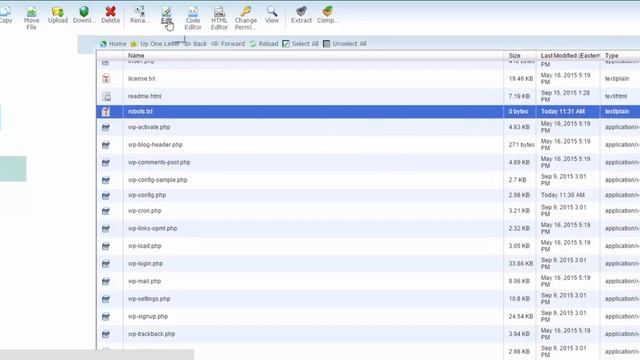Launch the Code Editor
The image size is (640, 360).
[193, 18]
